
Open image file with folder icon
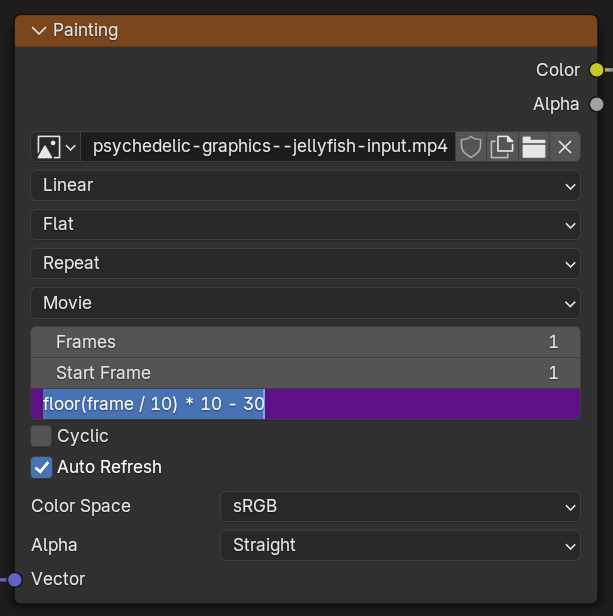pyautogui.click(x=534, y=147)
